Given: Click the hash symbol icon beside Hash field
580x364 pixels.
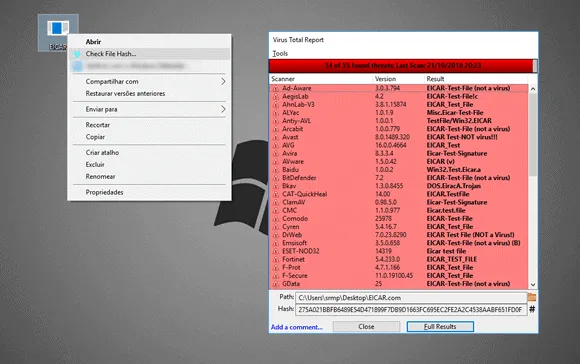Looking at the screenshot, I should click(x=532, y=309).
